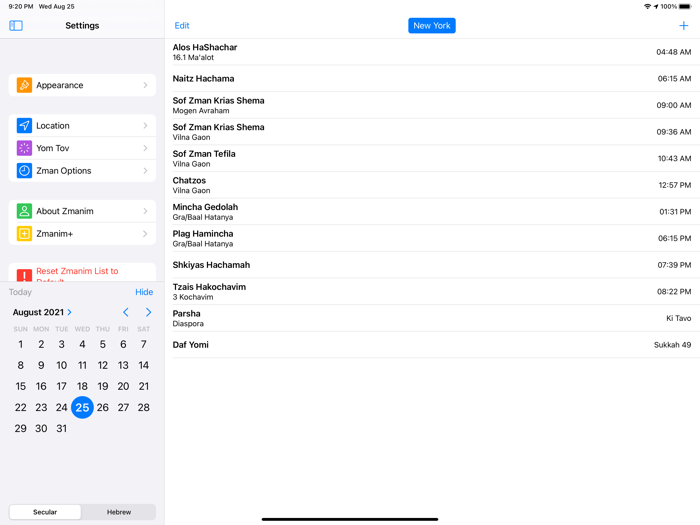700x525 pixels.
Task: Click the red Reset warning icon
Action: 24,275
